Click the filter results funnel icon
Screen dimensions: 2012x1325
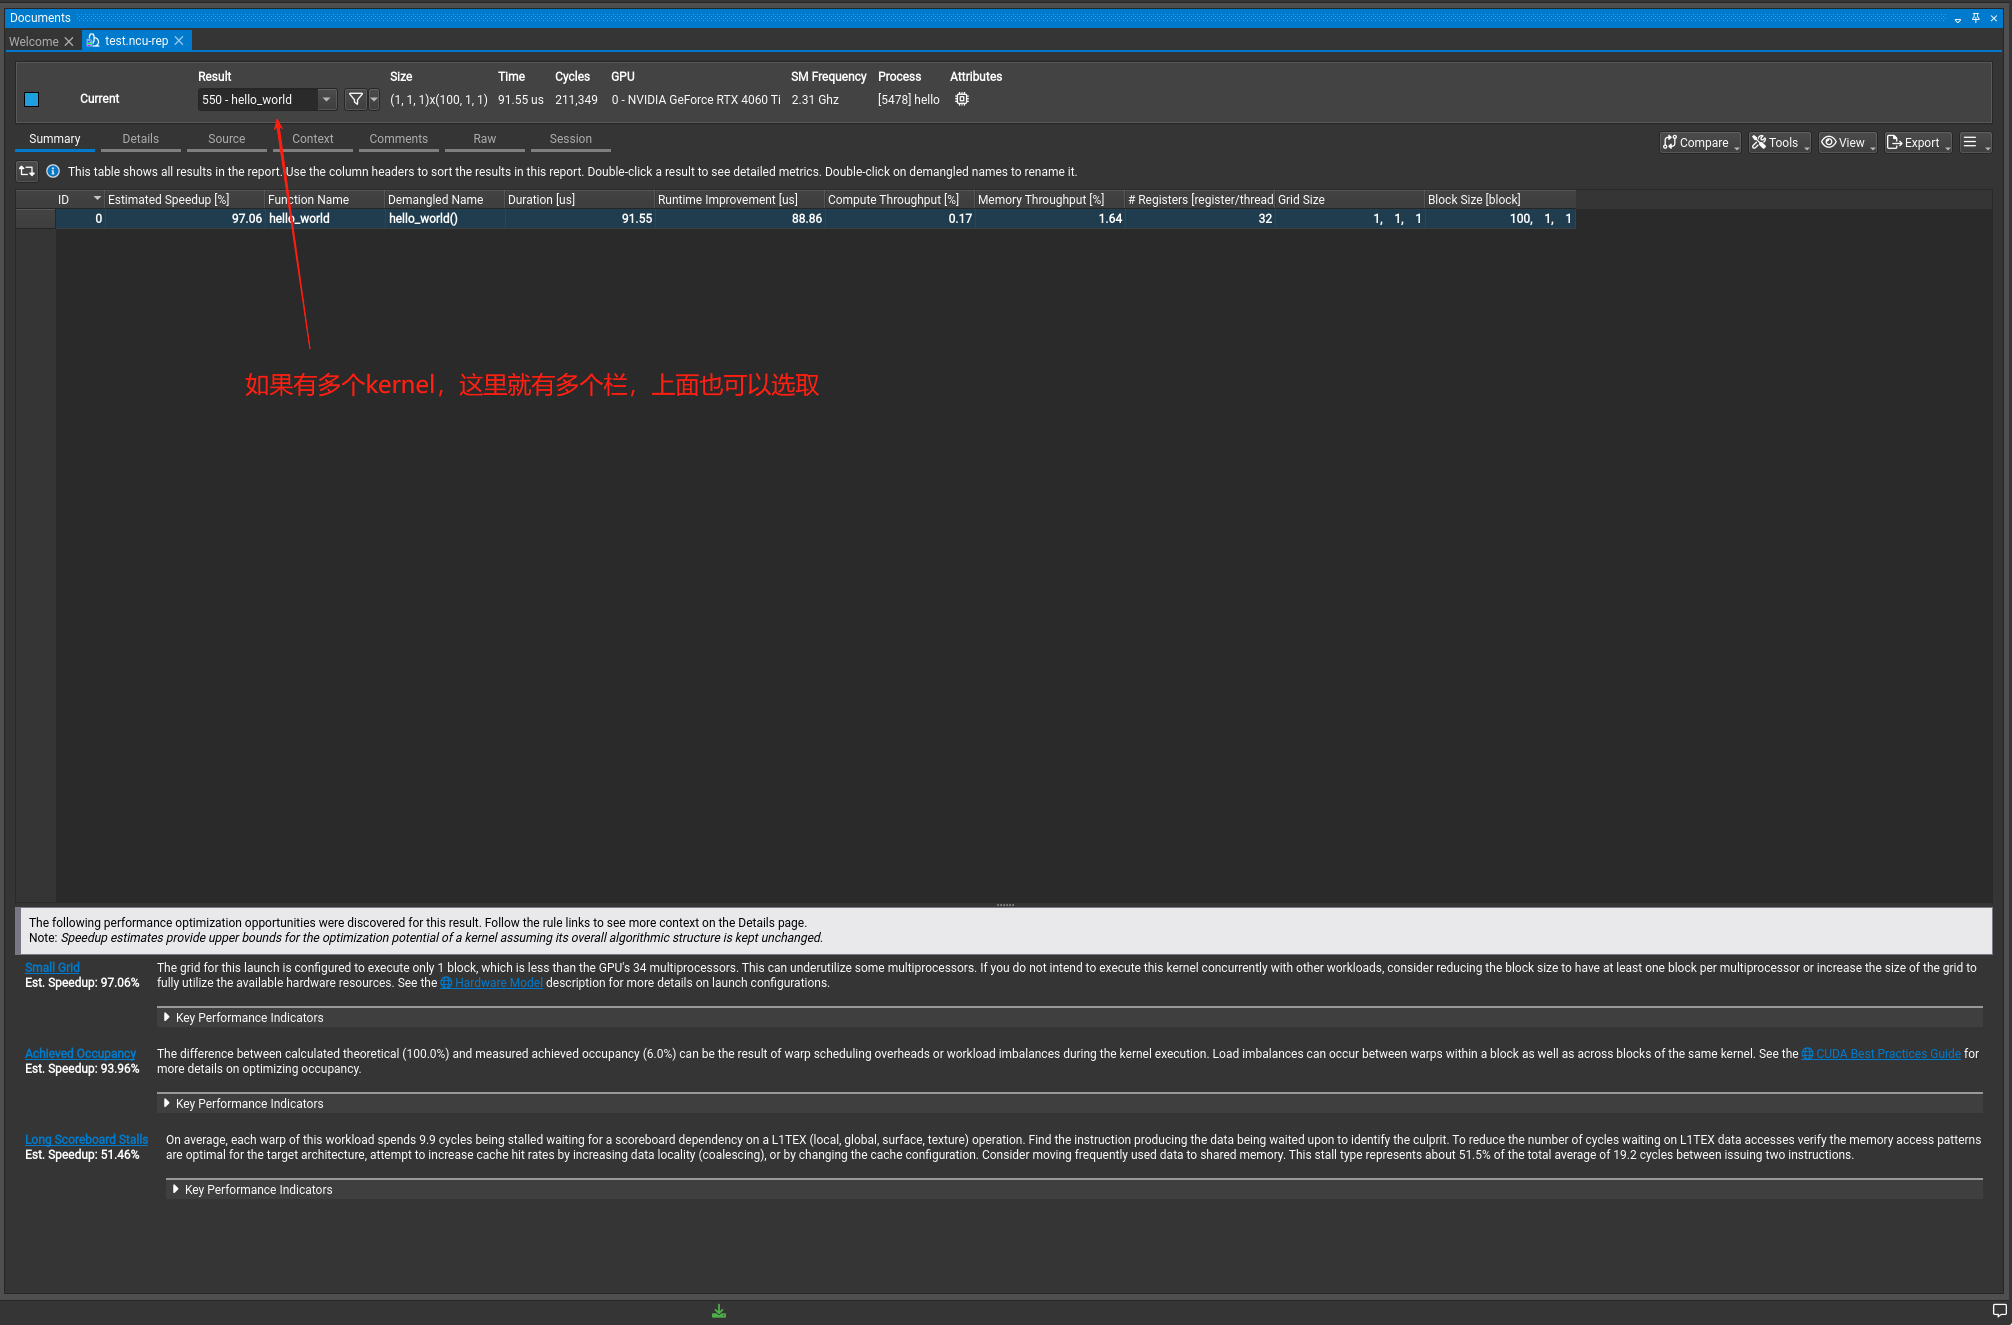pos(355,99)
